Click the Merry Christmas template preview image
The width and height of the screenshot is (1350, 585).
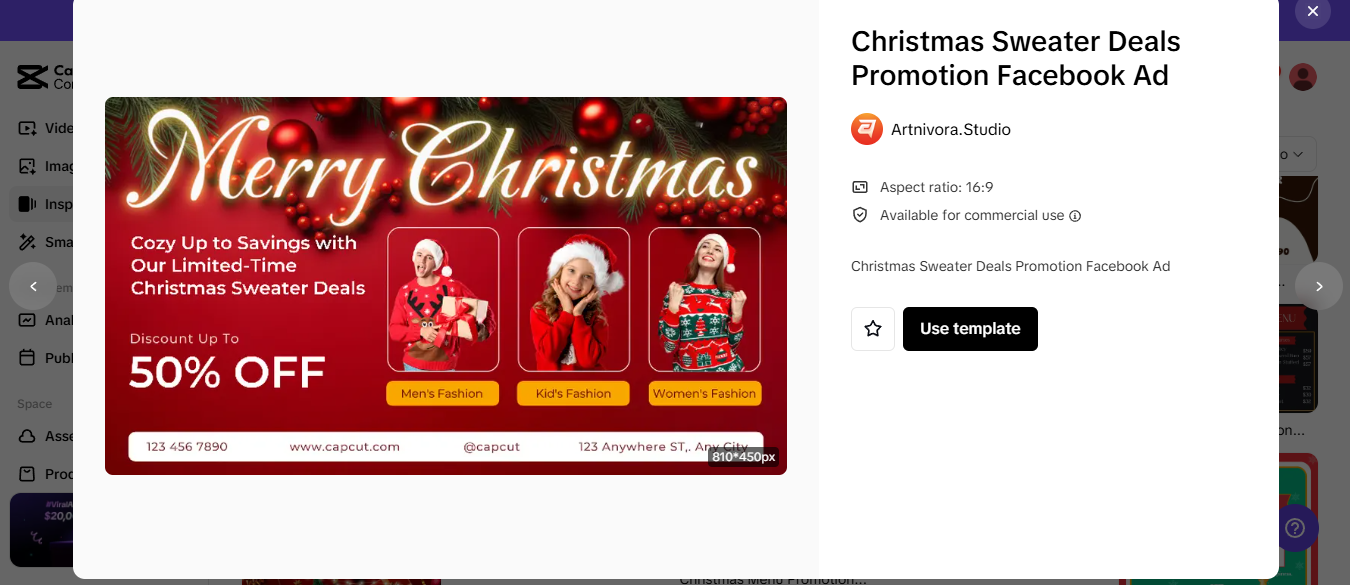pyautogui.click(x=446, y=286)
